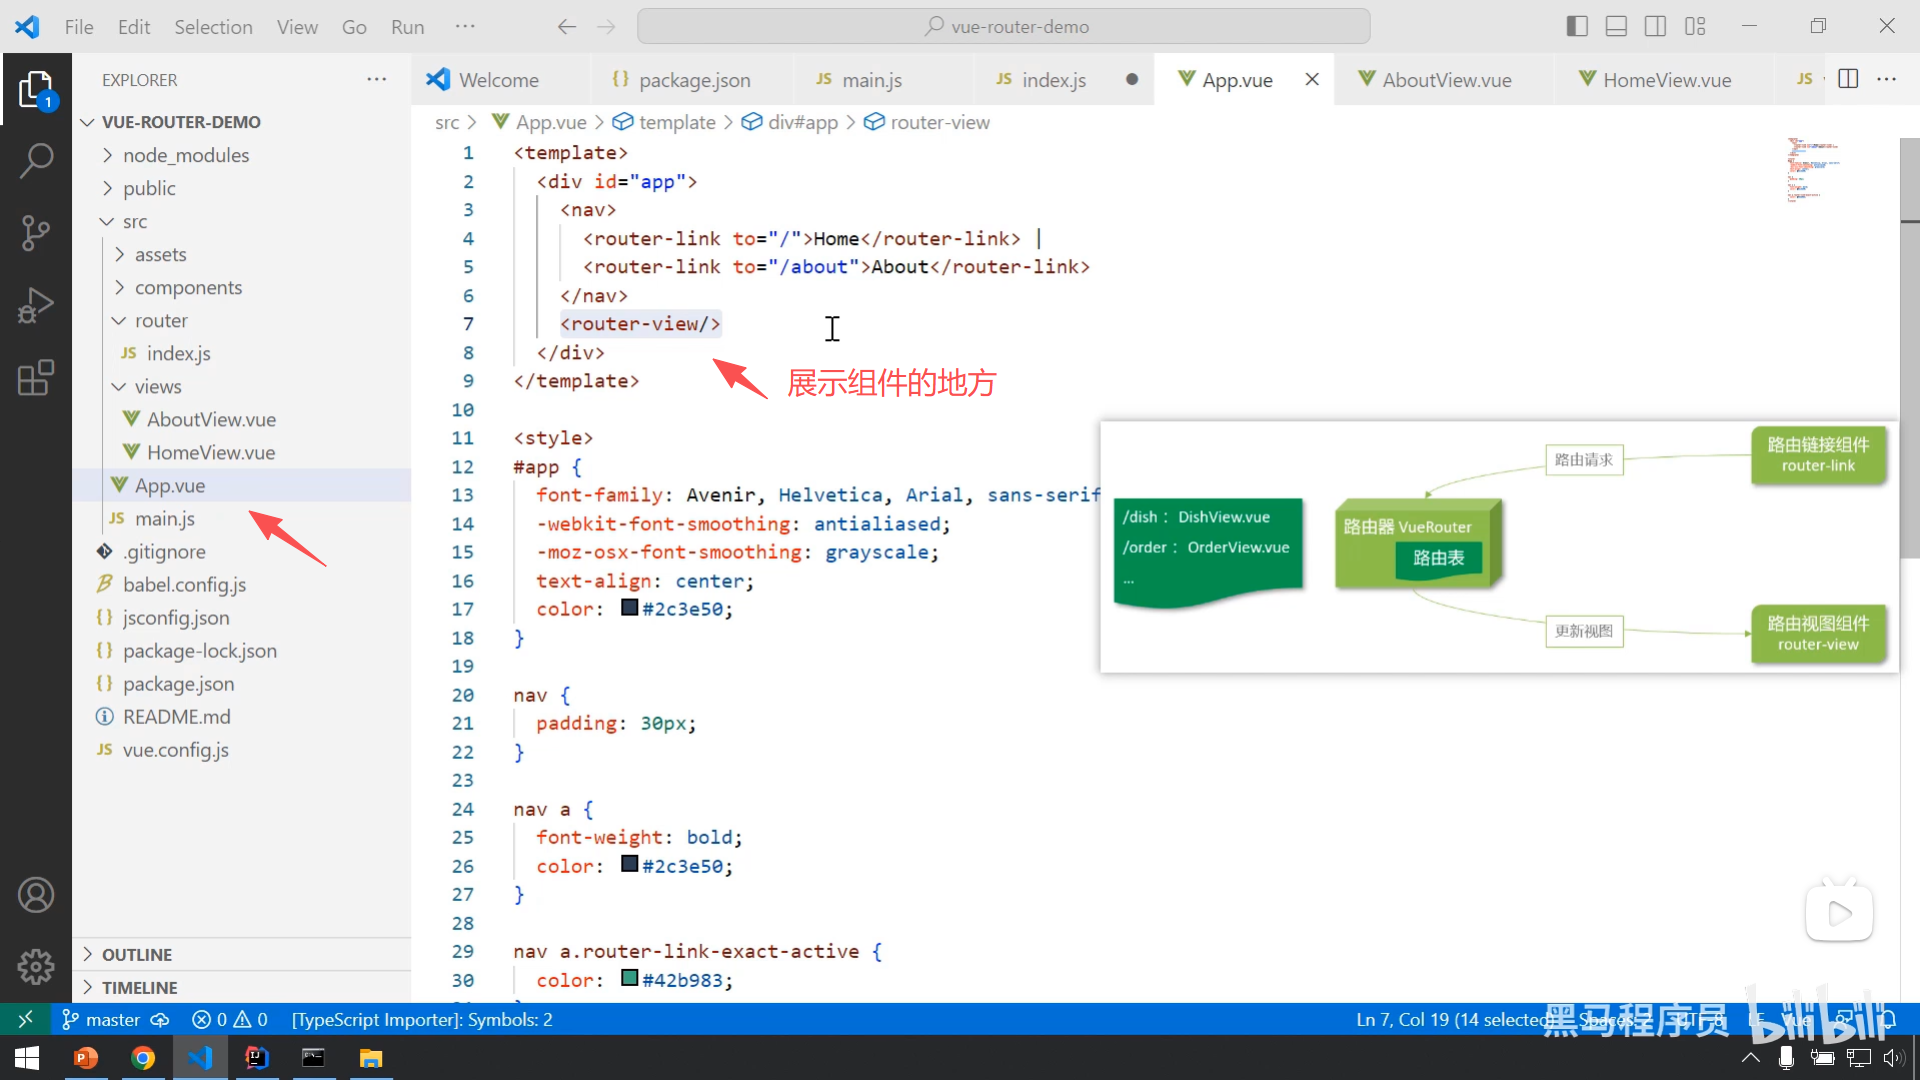The width and height of the screenshot is (1920, 1080).
Task: Click the vue-router-demo command center search box
Action: (x=1004, y=27)
